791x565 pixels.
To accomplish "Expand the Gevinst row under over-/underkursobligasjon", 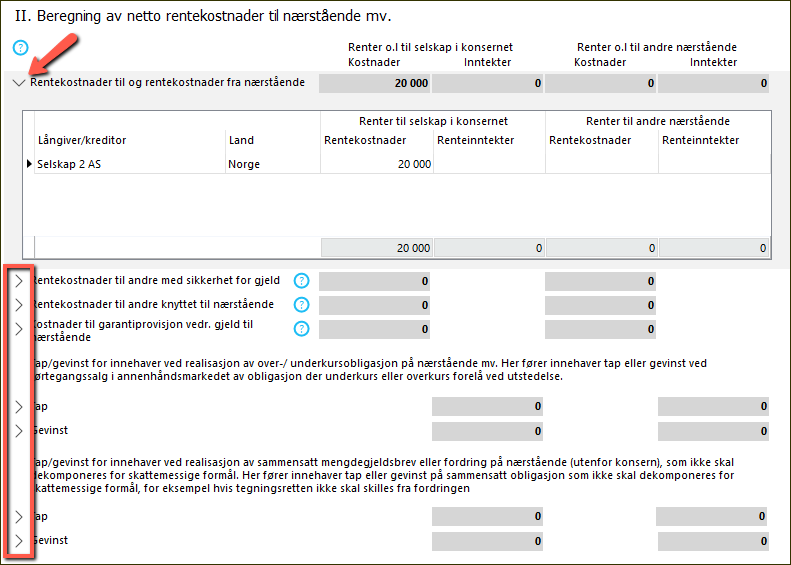I will pos(19,431).
